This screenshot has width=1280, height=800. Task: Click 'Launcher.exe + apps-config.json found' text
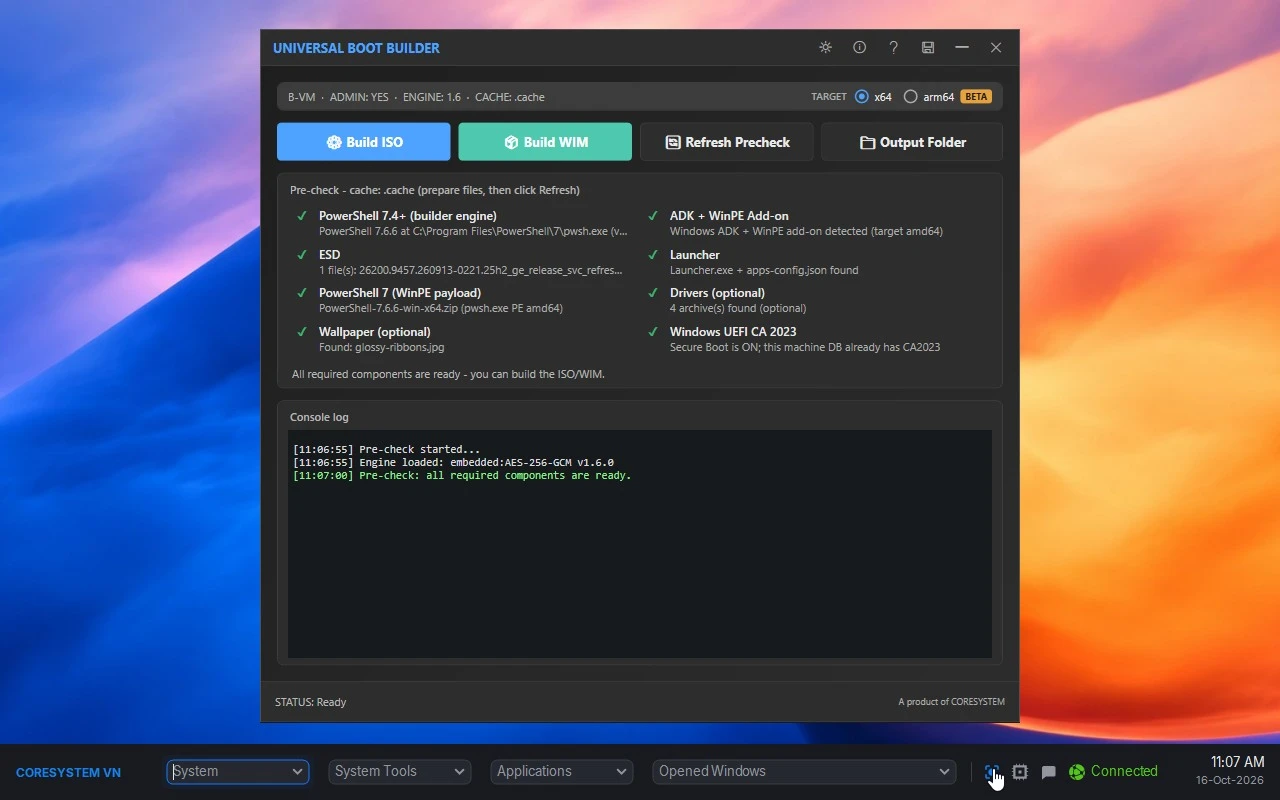tap(764, 270)
